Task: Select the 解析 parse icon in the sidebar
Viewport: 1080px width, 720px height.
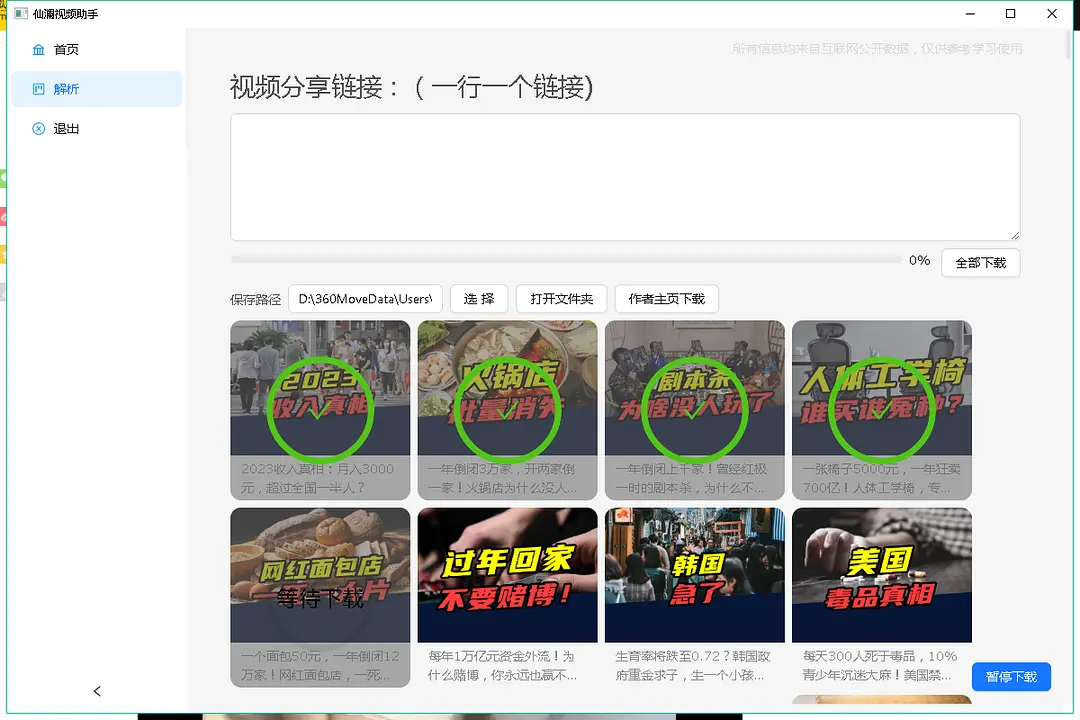Action: click(39, 89)
